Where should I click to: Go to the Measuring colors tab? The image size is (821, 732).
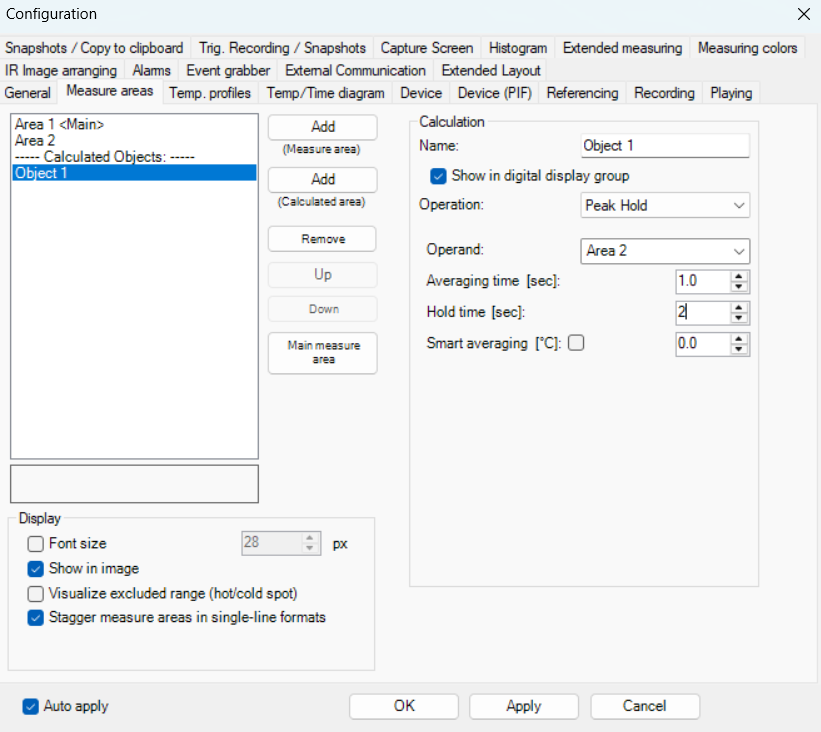747,48
